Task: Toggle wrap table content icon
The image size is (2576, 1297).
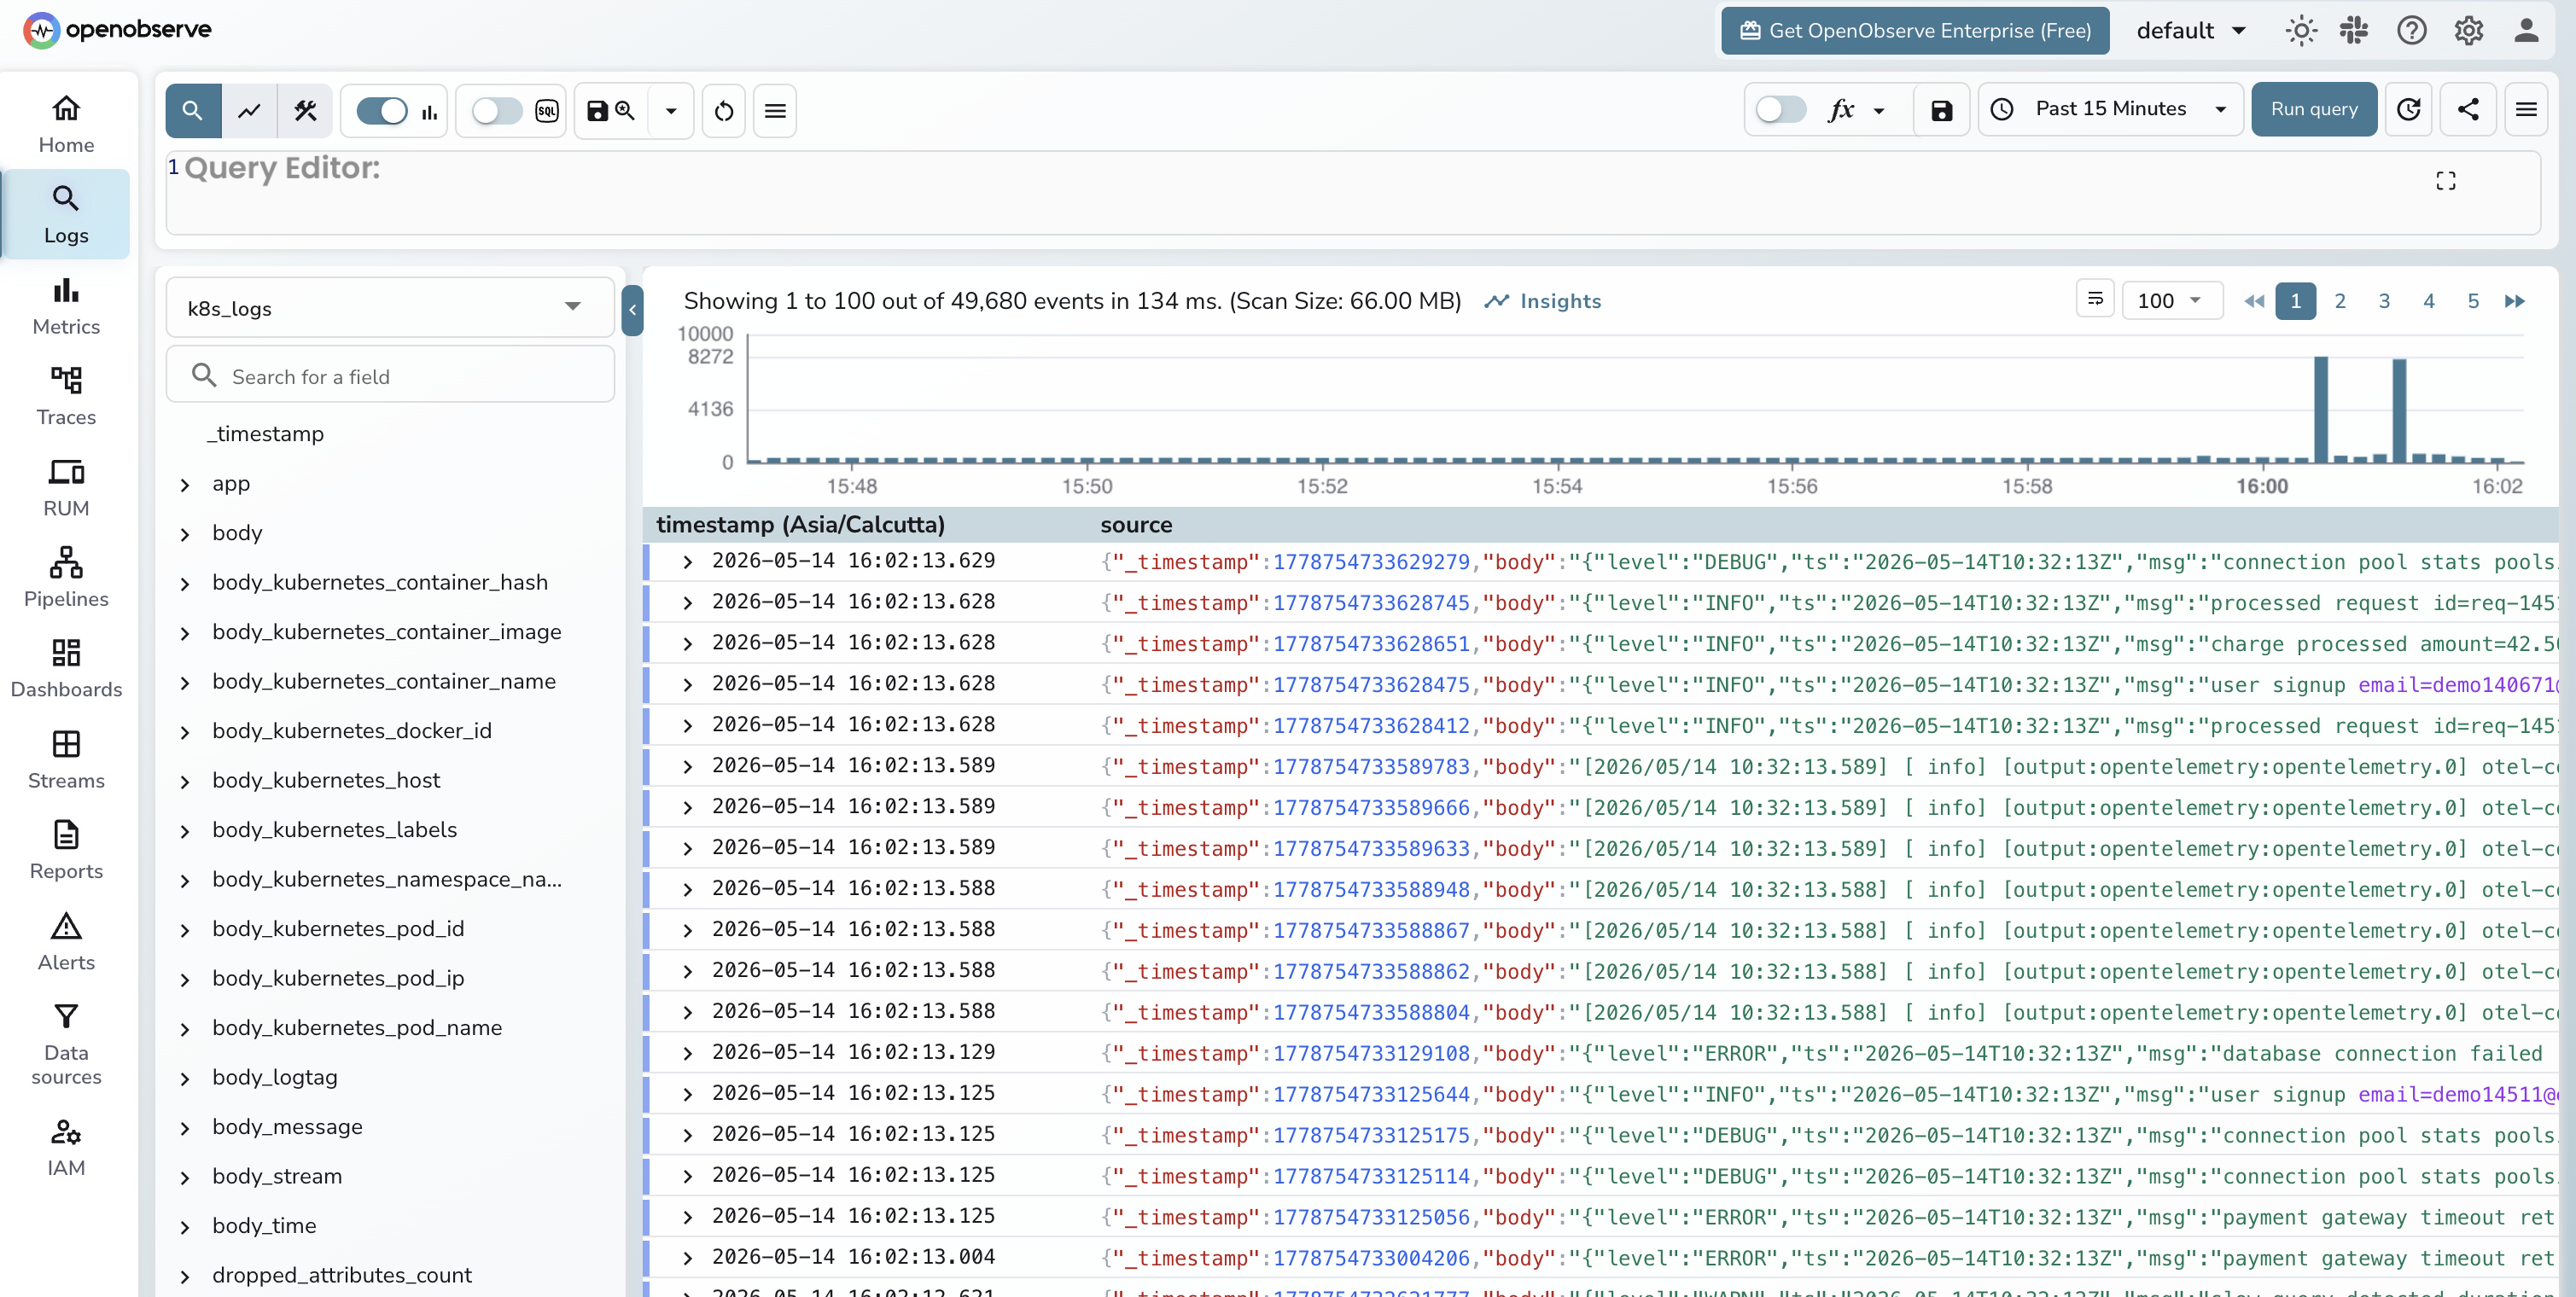Action: (2095, 300)
